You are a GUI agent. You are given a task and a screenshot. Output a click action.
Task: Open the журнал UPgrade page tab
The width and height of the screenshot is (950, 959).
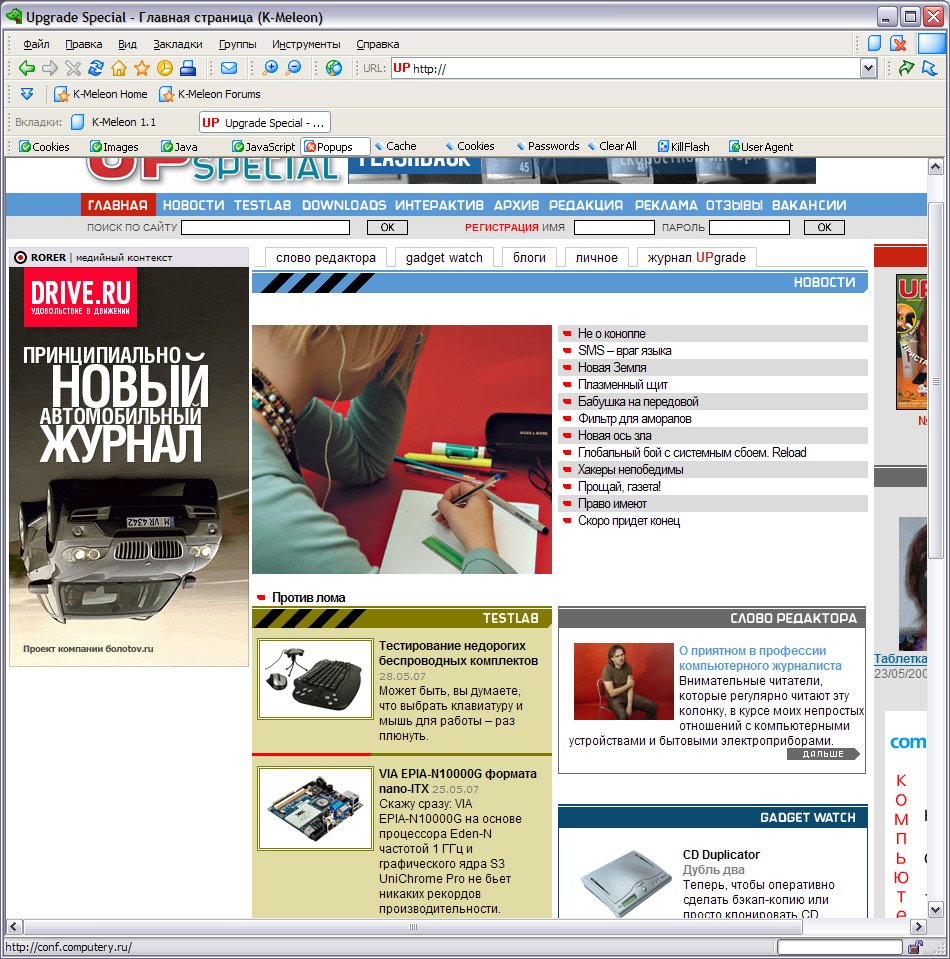tap(696, 257)
